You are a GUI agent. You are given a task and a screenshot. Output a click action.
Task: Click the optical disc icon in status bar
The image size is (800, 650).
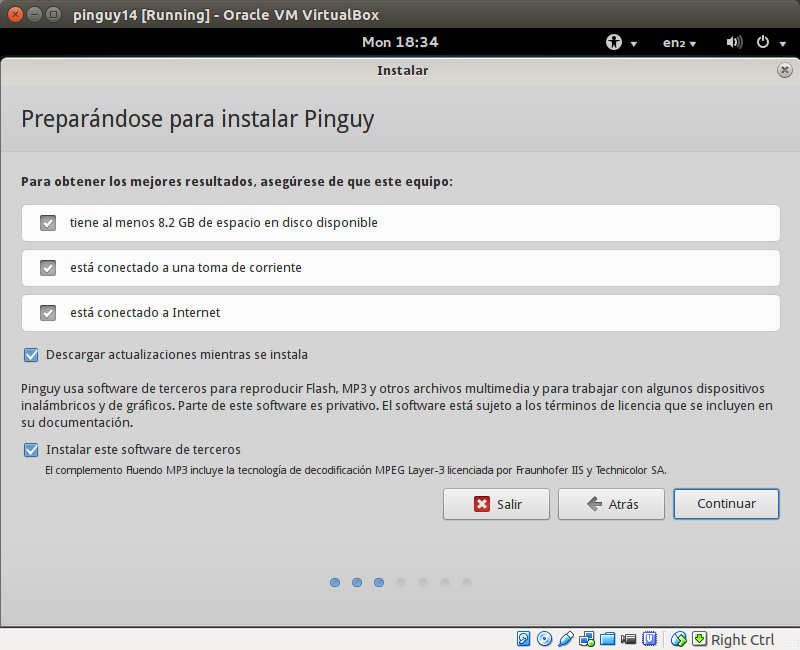click(544, 639)
